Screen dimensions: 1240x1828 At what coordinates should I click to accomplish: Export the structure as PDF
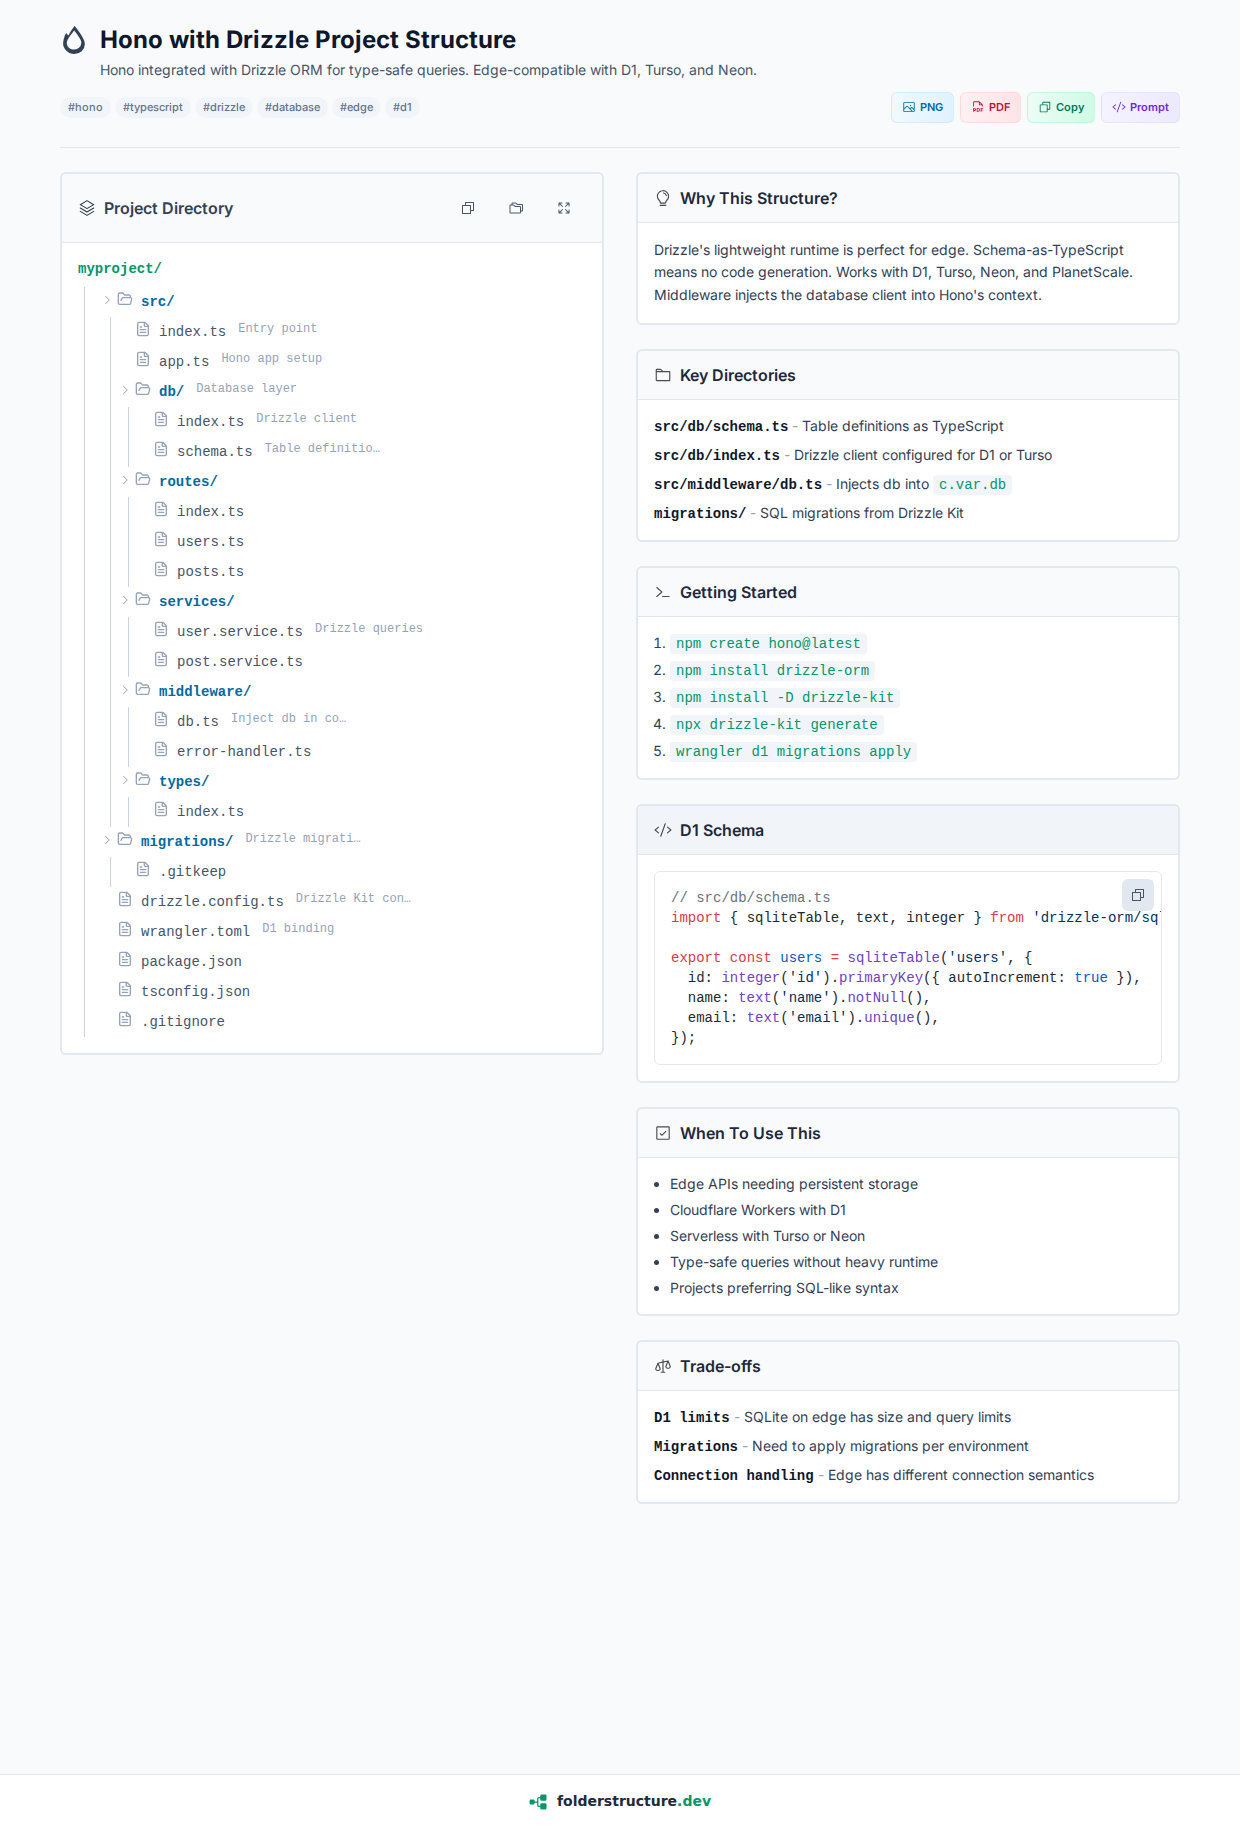tap(990, 107)
